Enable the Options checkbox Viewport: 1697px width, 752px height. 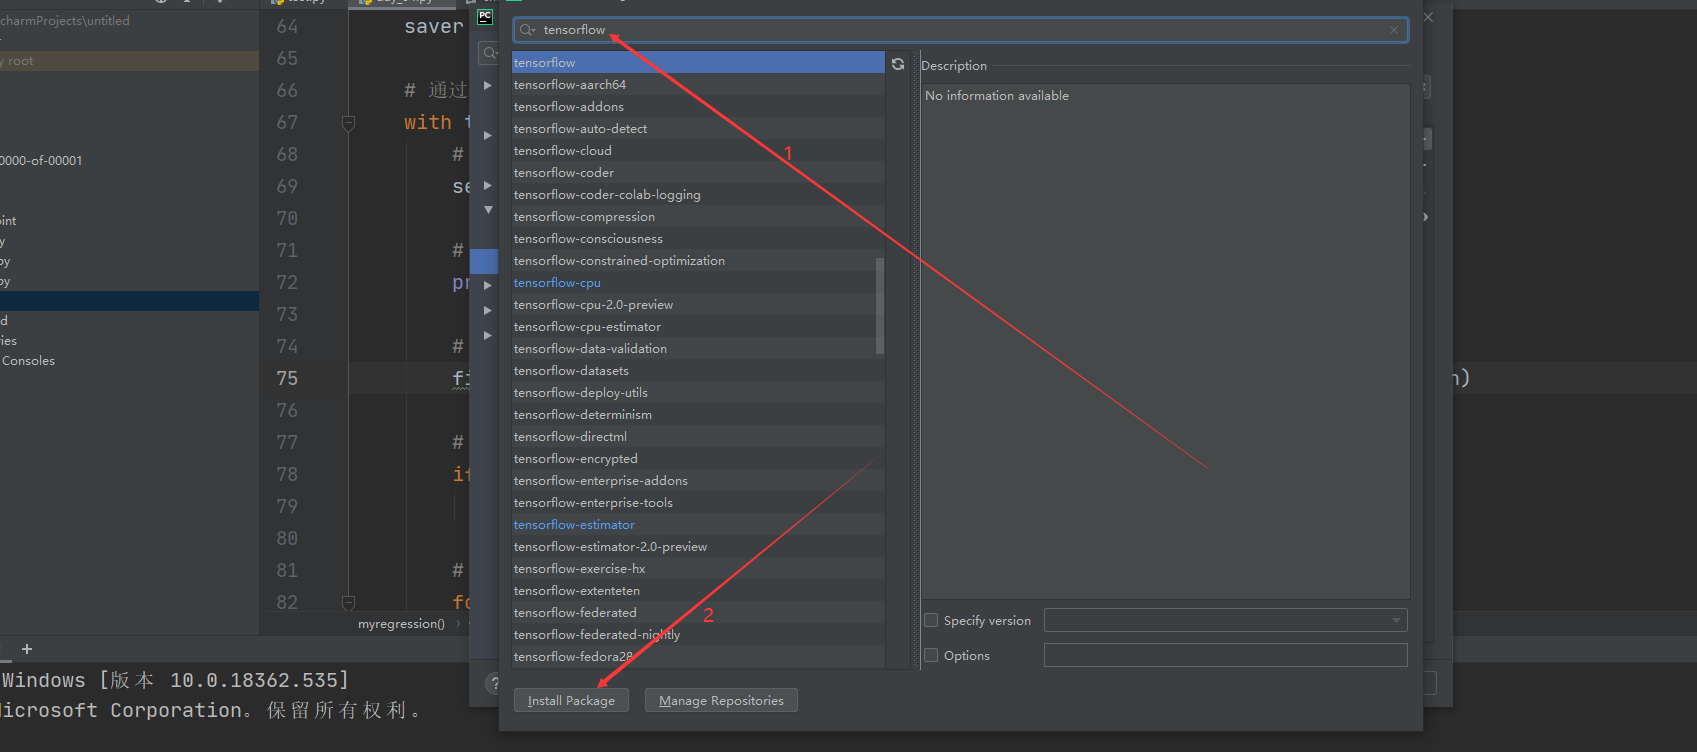(931, 655)
